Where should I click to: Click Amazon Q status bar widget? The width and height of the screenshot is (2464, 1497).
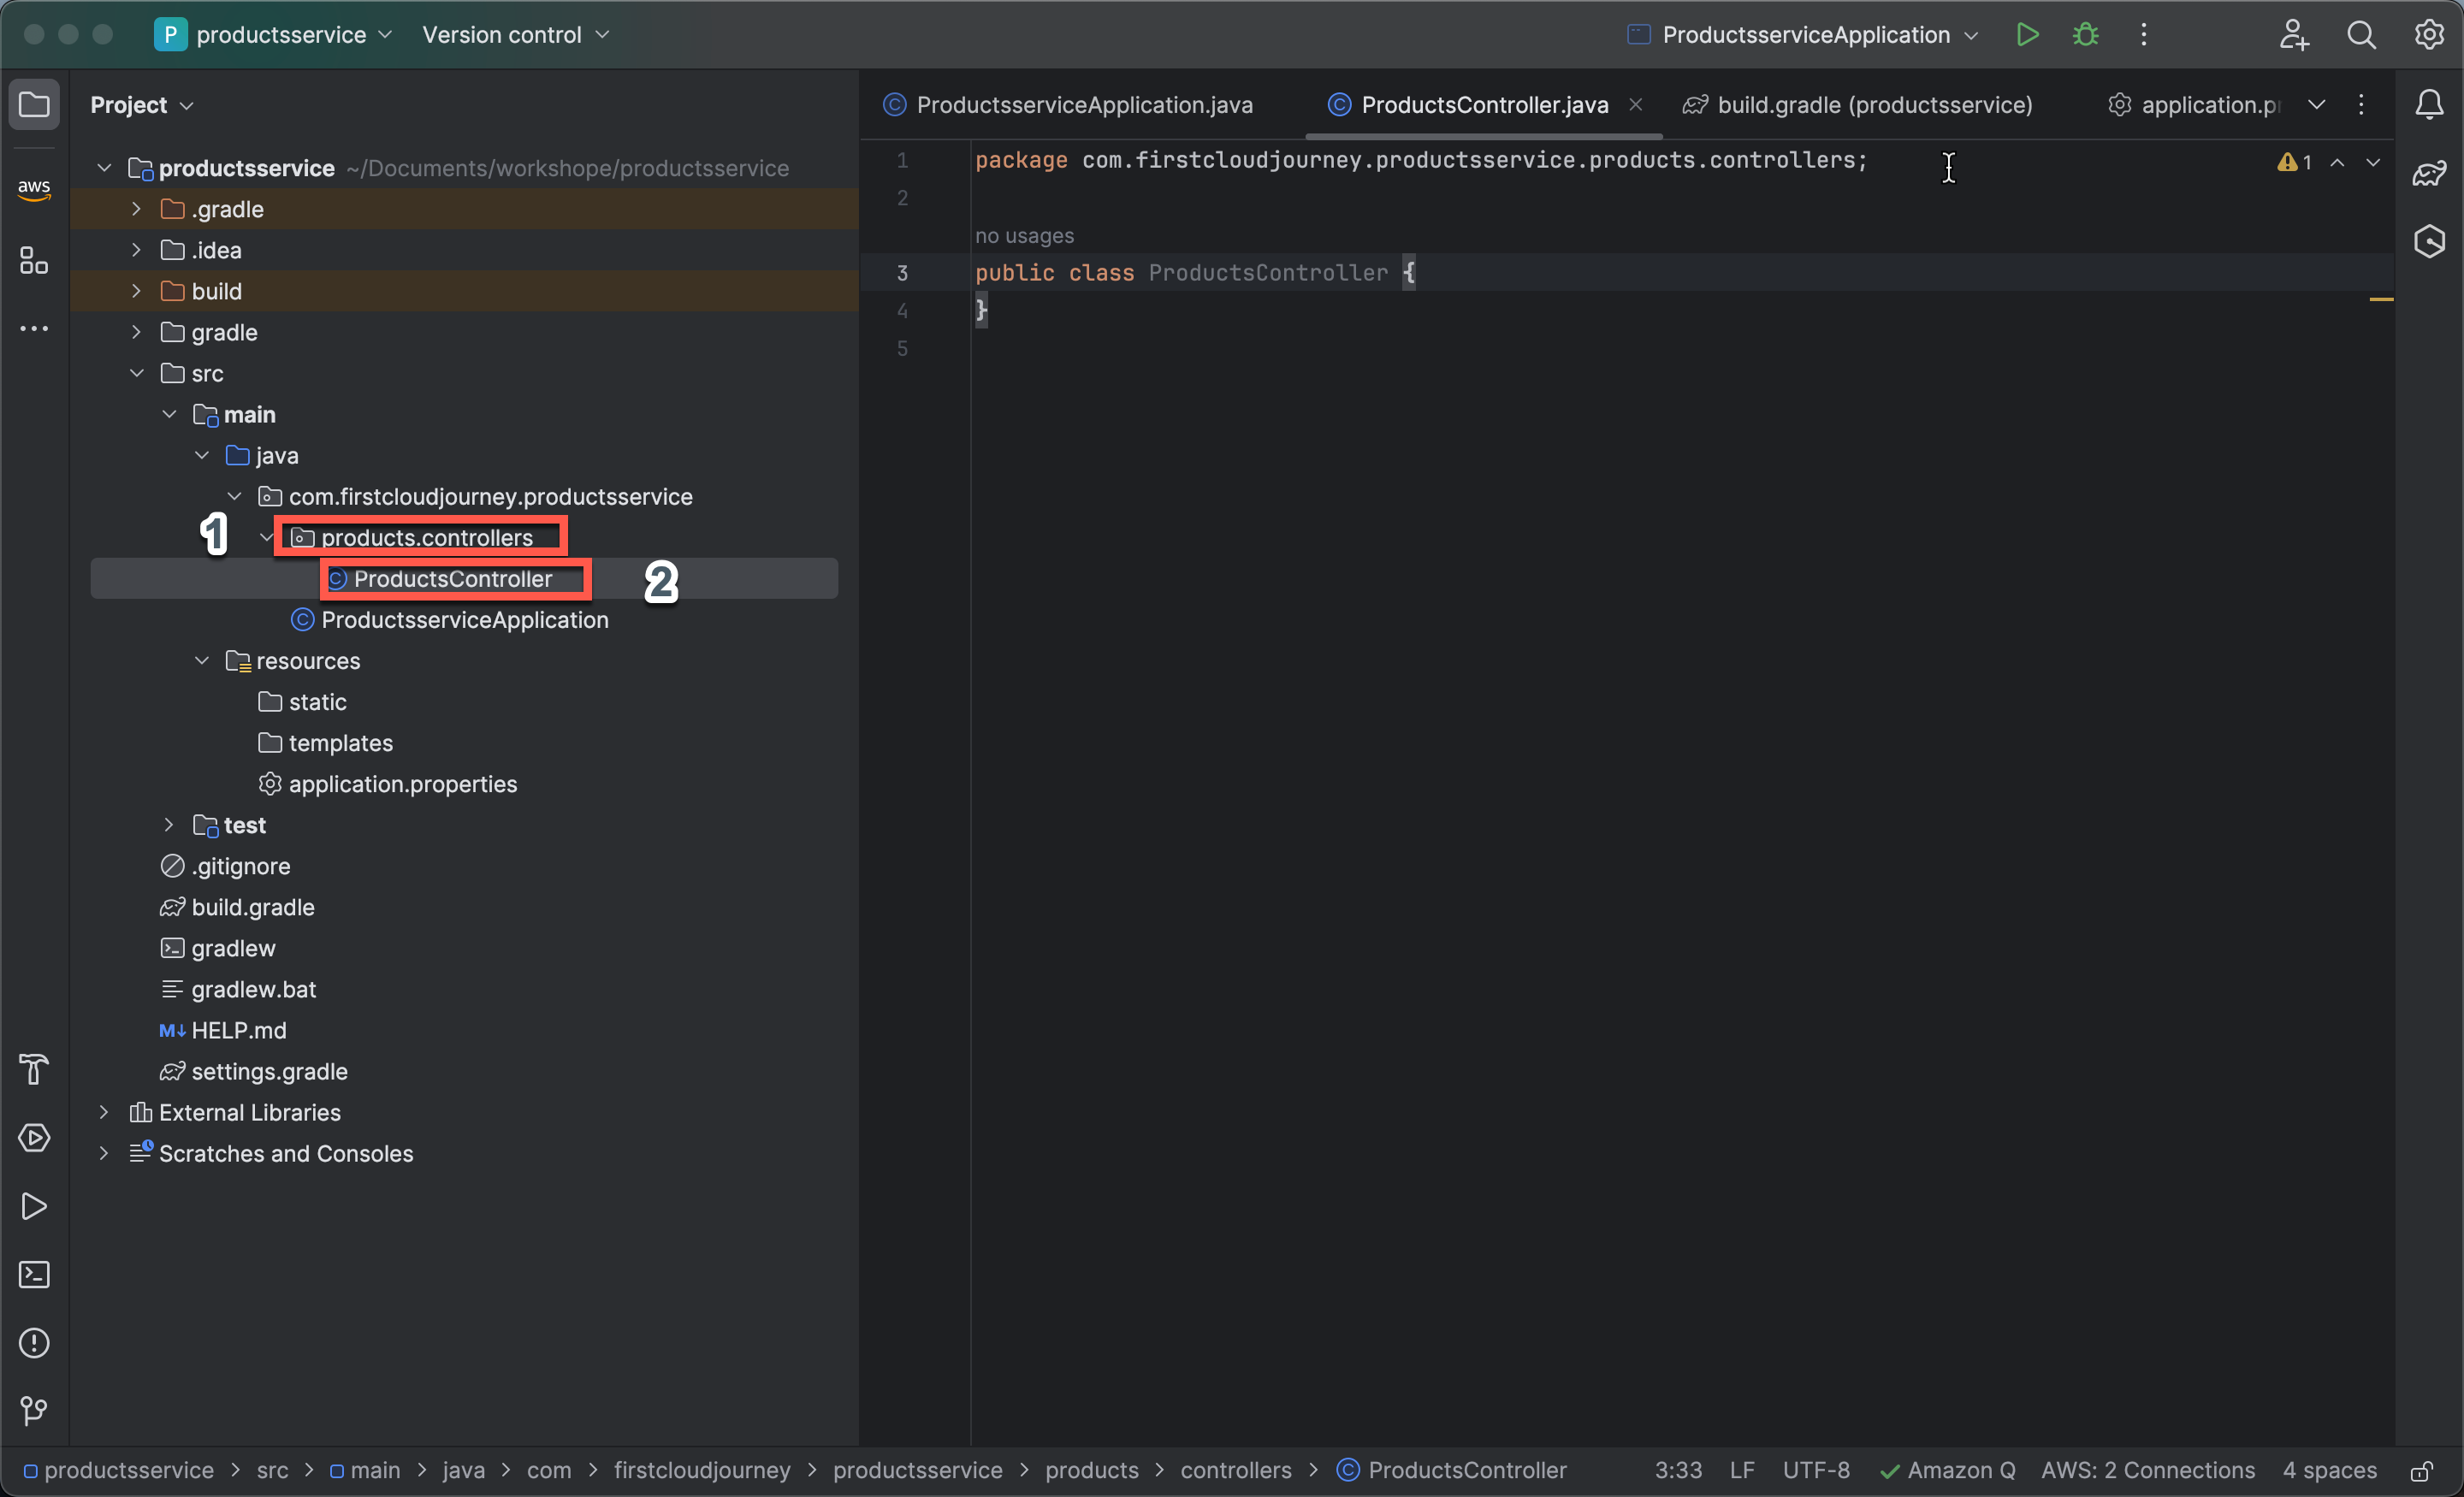1947,1470
